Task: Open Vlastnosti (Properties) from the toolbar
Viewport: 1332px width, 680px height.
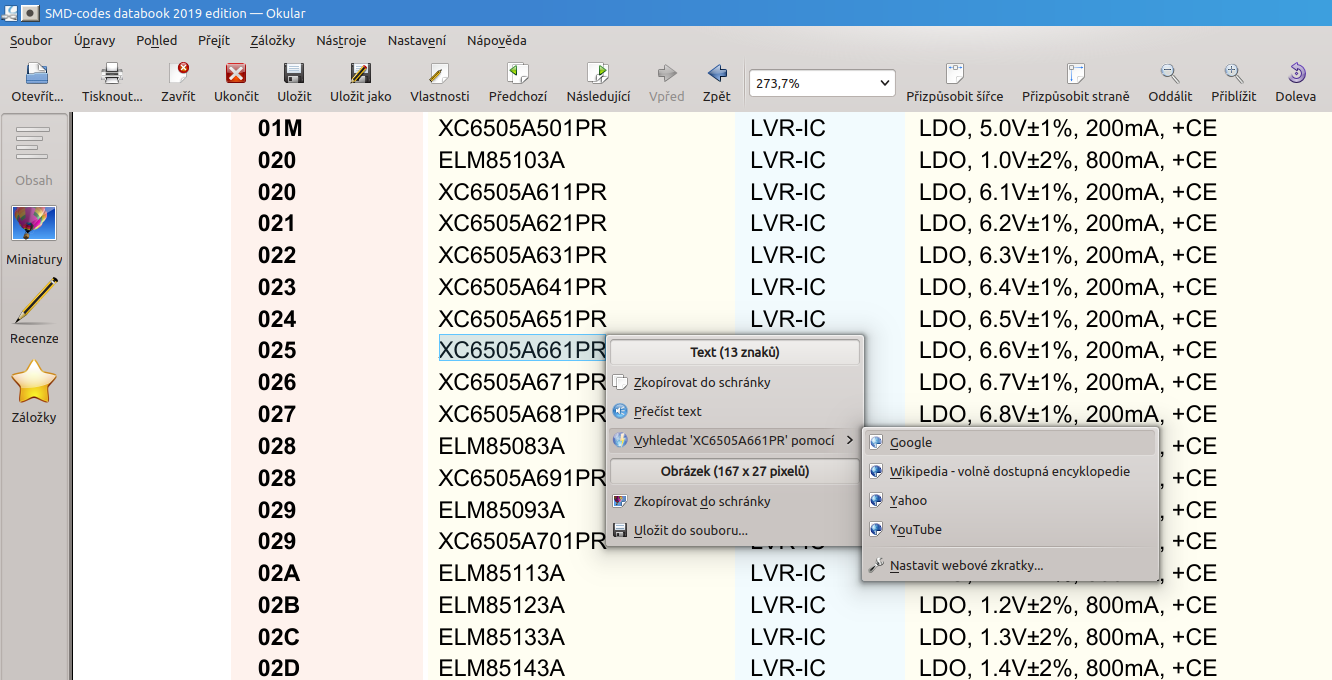Action: 439,74
